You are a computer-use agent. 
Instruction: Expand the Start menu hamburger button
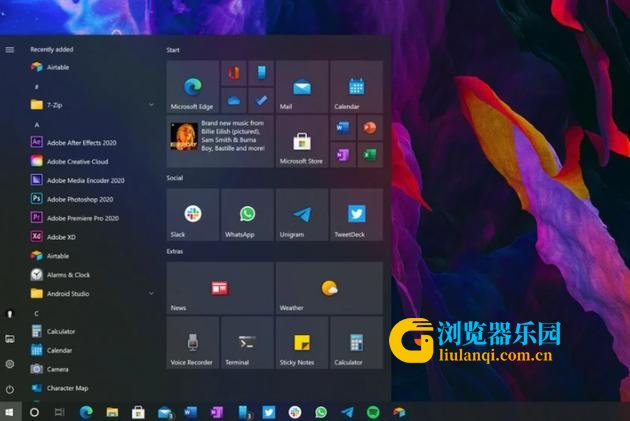pos(10,50)
